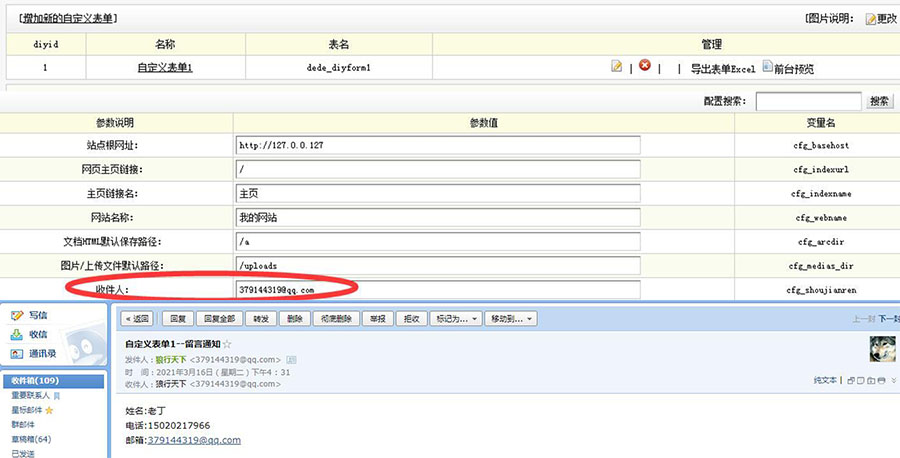Click the 搜索 search button
This screenshot has height=458, width=900.
point(879,101)
